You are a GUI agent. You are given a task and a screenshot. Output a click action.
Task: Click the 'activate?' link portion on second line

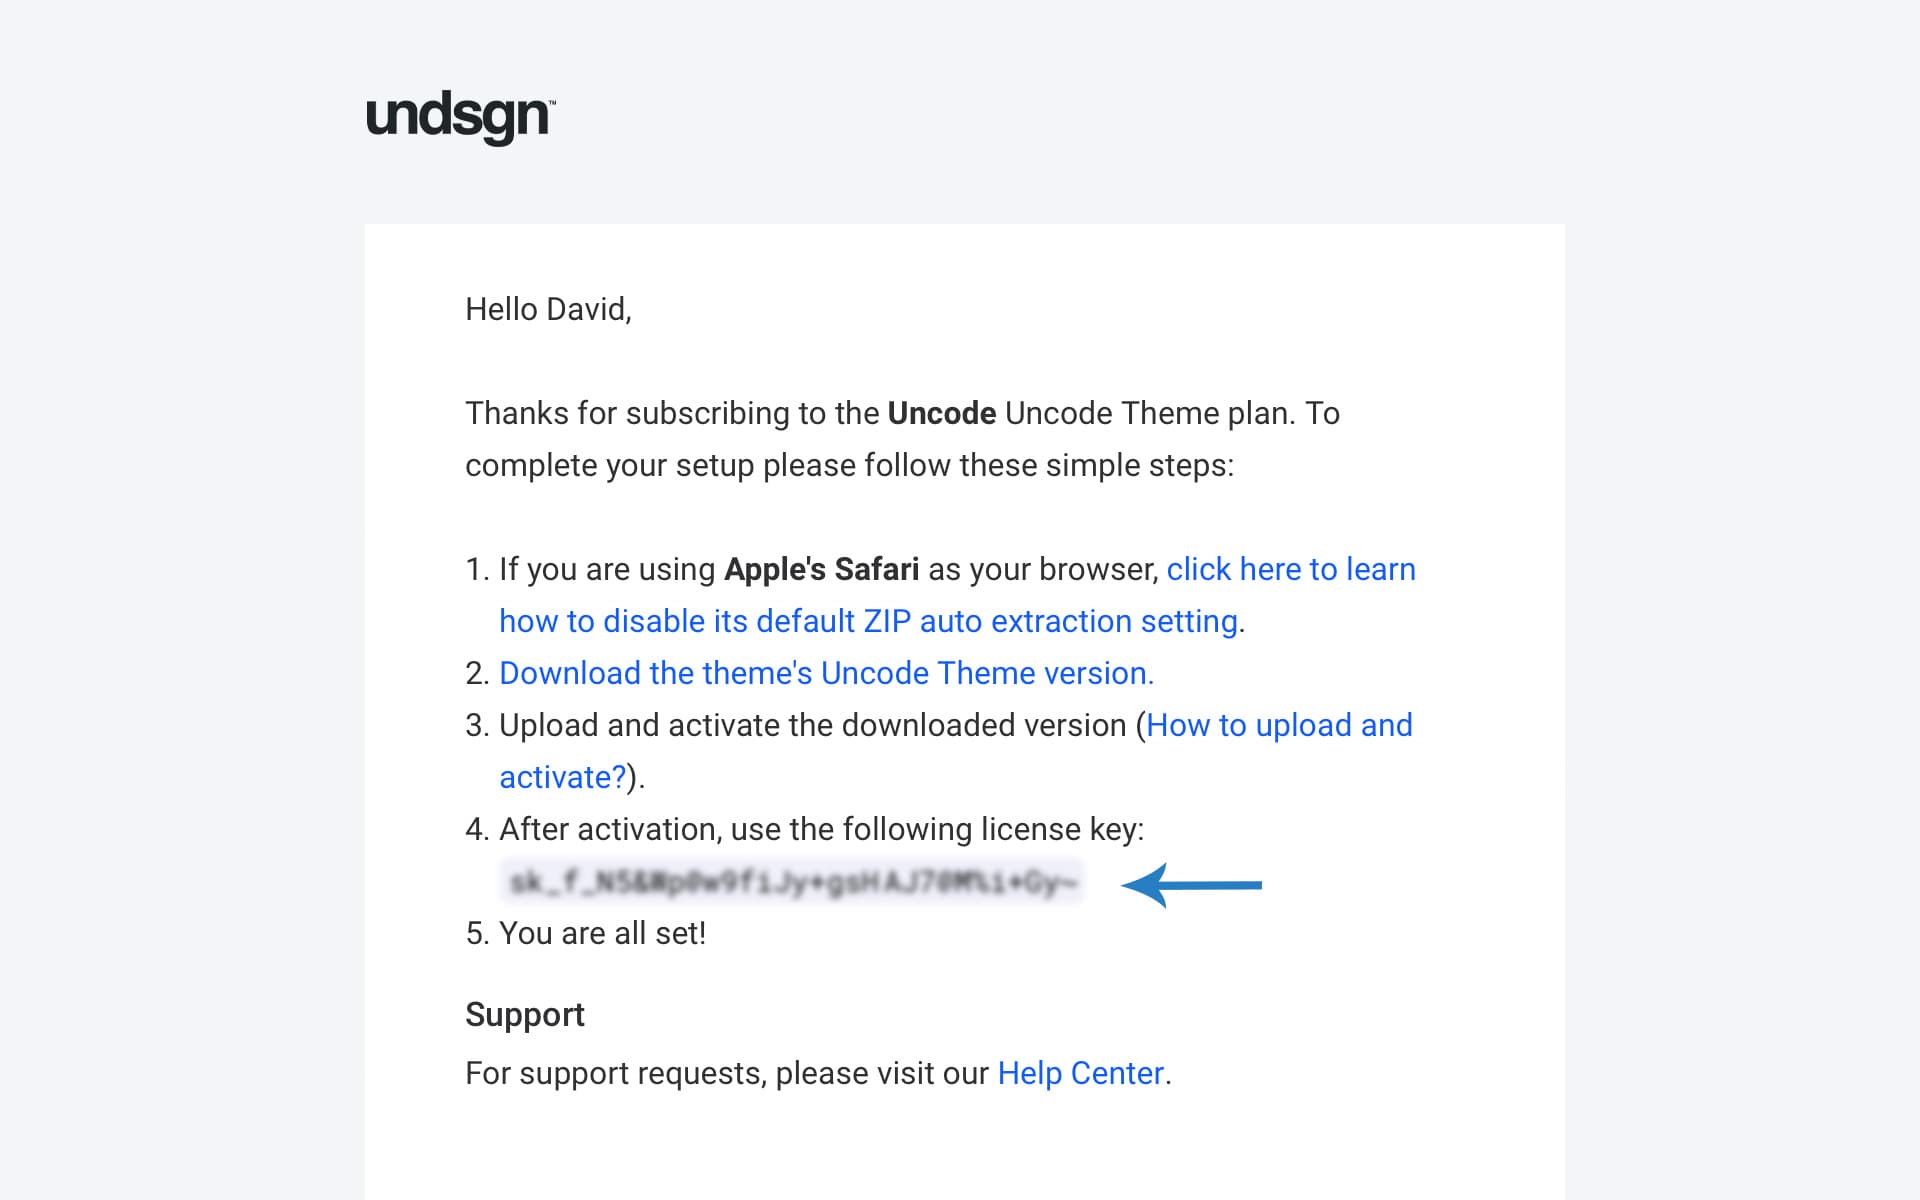click(x=562, y=777)
